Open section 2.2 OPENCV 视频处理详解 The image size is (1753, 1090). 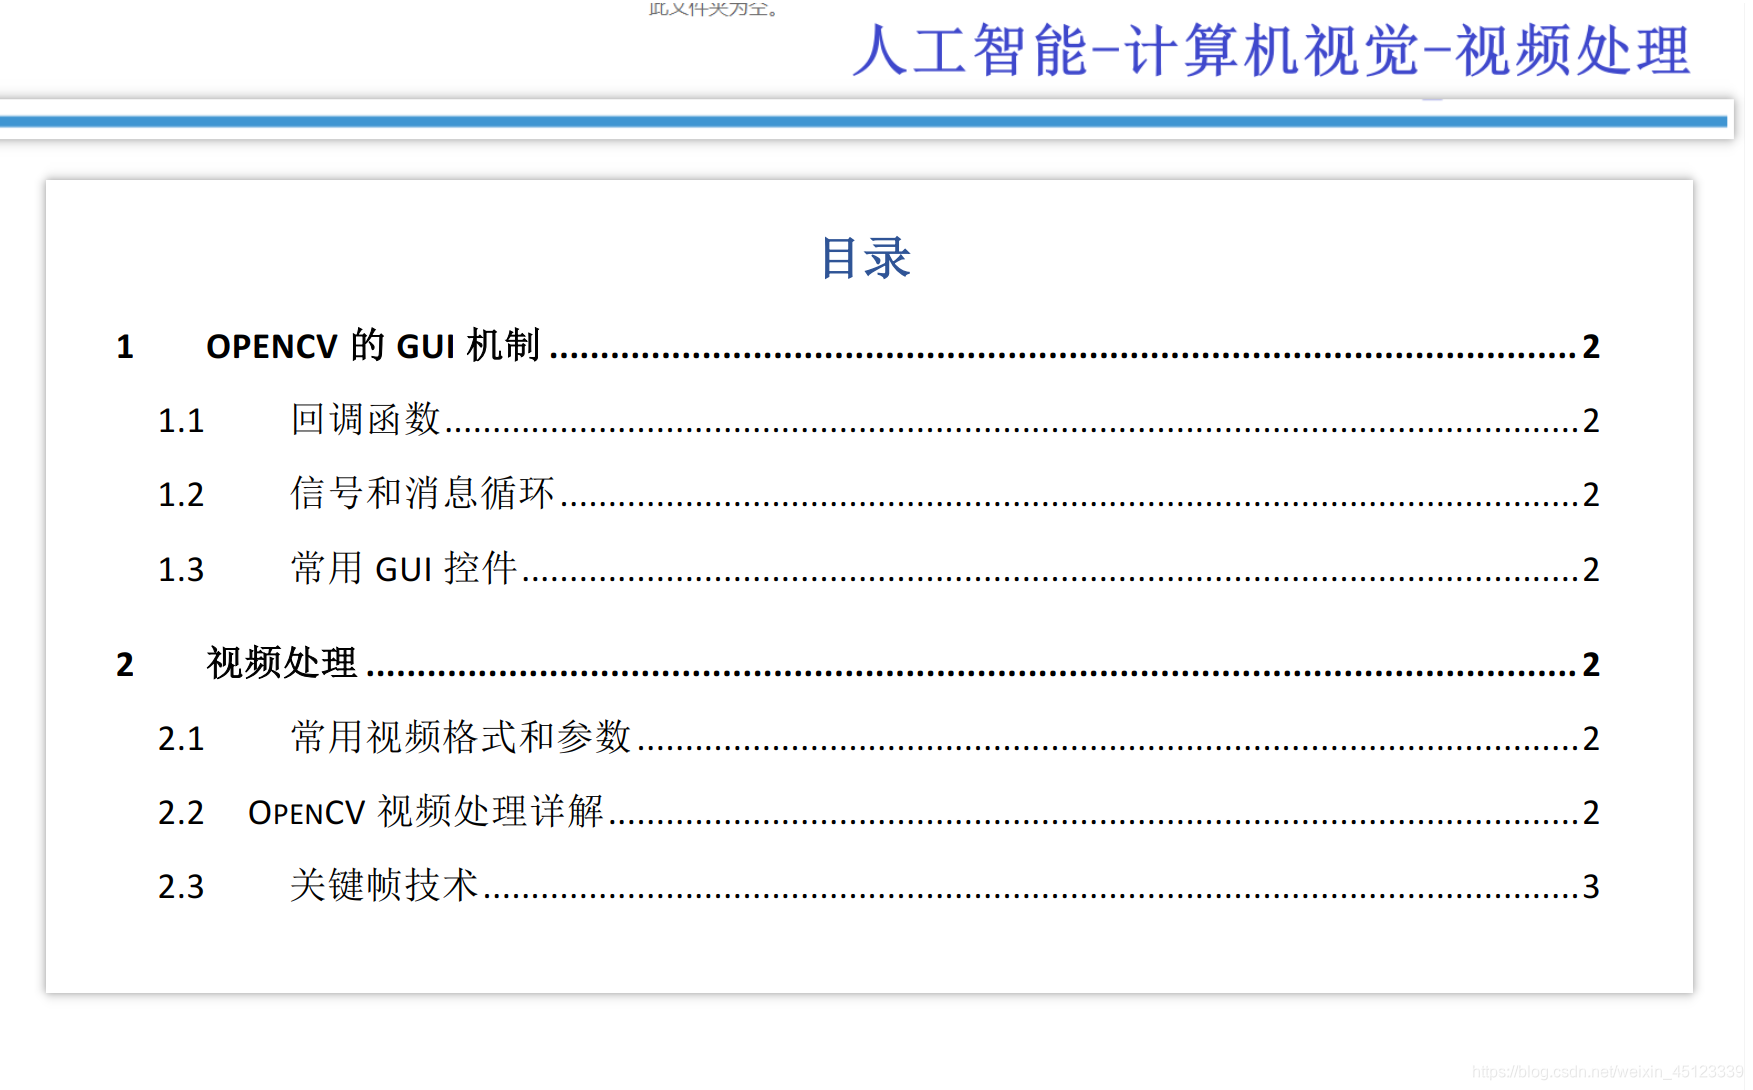click(878, 812)
